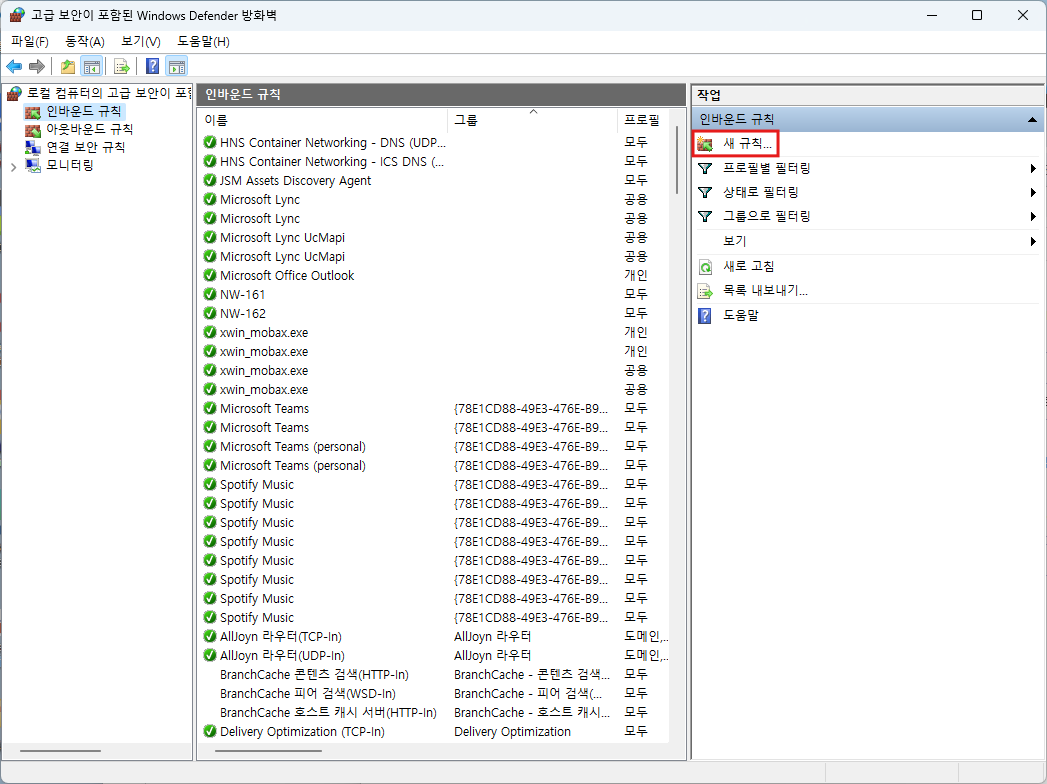Open the 보기(V) menu
Image resolution: width=1047 pixels, height=784 pixels.
coord(141,41)
